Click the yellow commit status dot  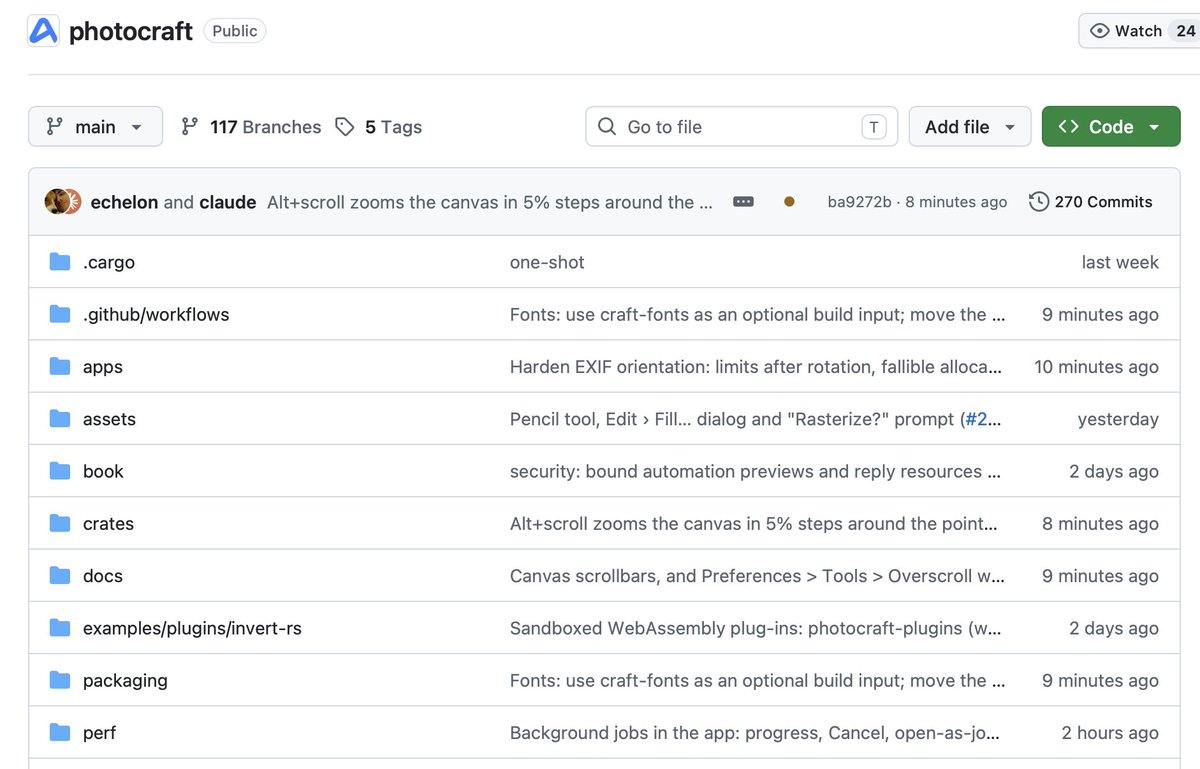click(789, 202)
